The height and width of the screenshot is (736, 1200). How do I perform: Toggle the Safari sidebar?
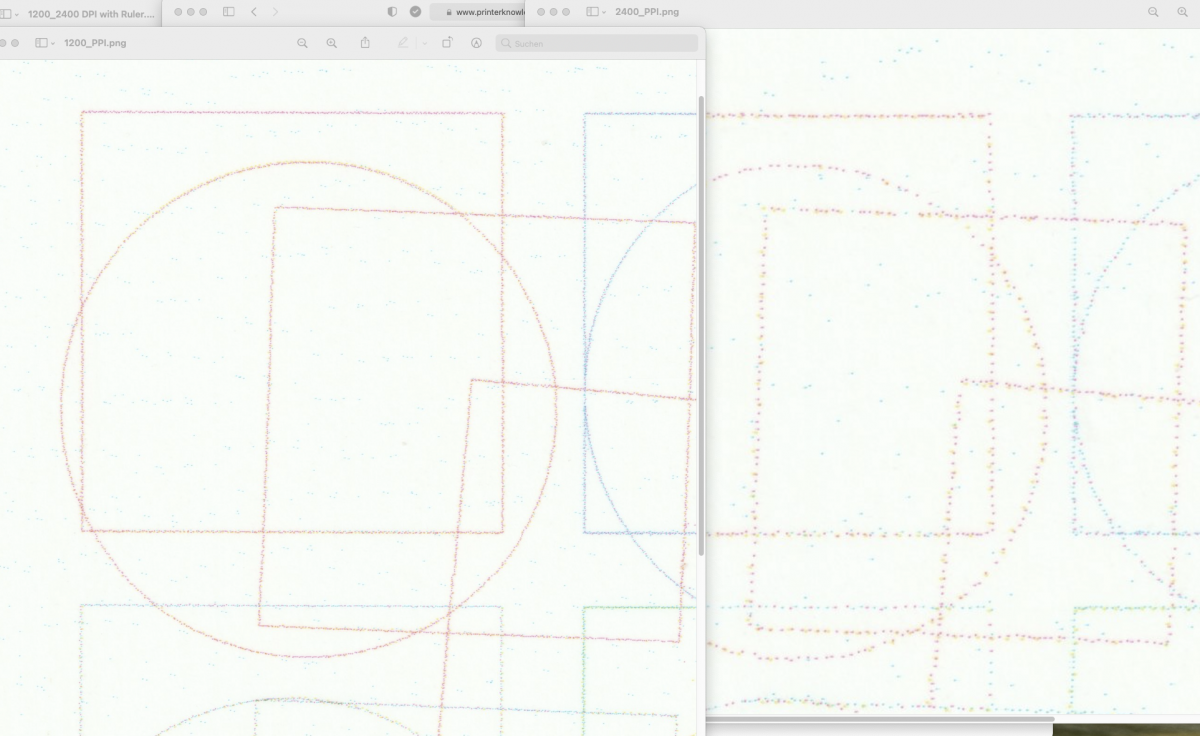pos(228,12)
